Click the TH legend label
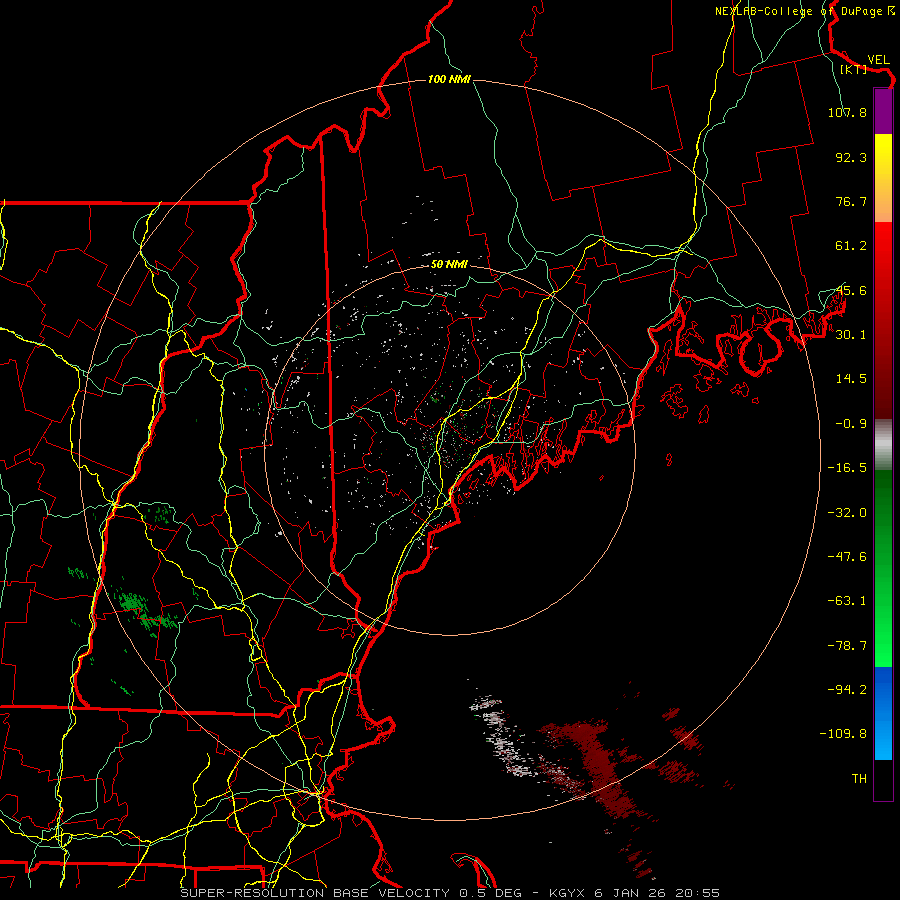The image size is (900, 900). (859, 779)
